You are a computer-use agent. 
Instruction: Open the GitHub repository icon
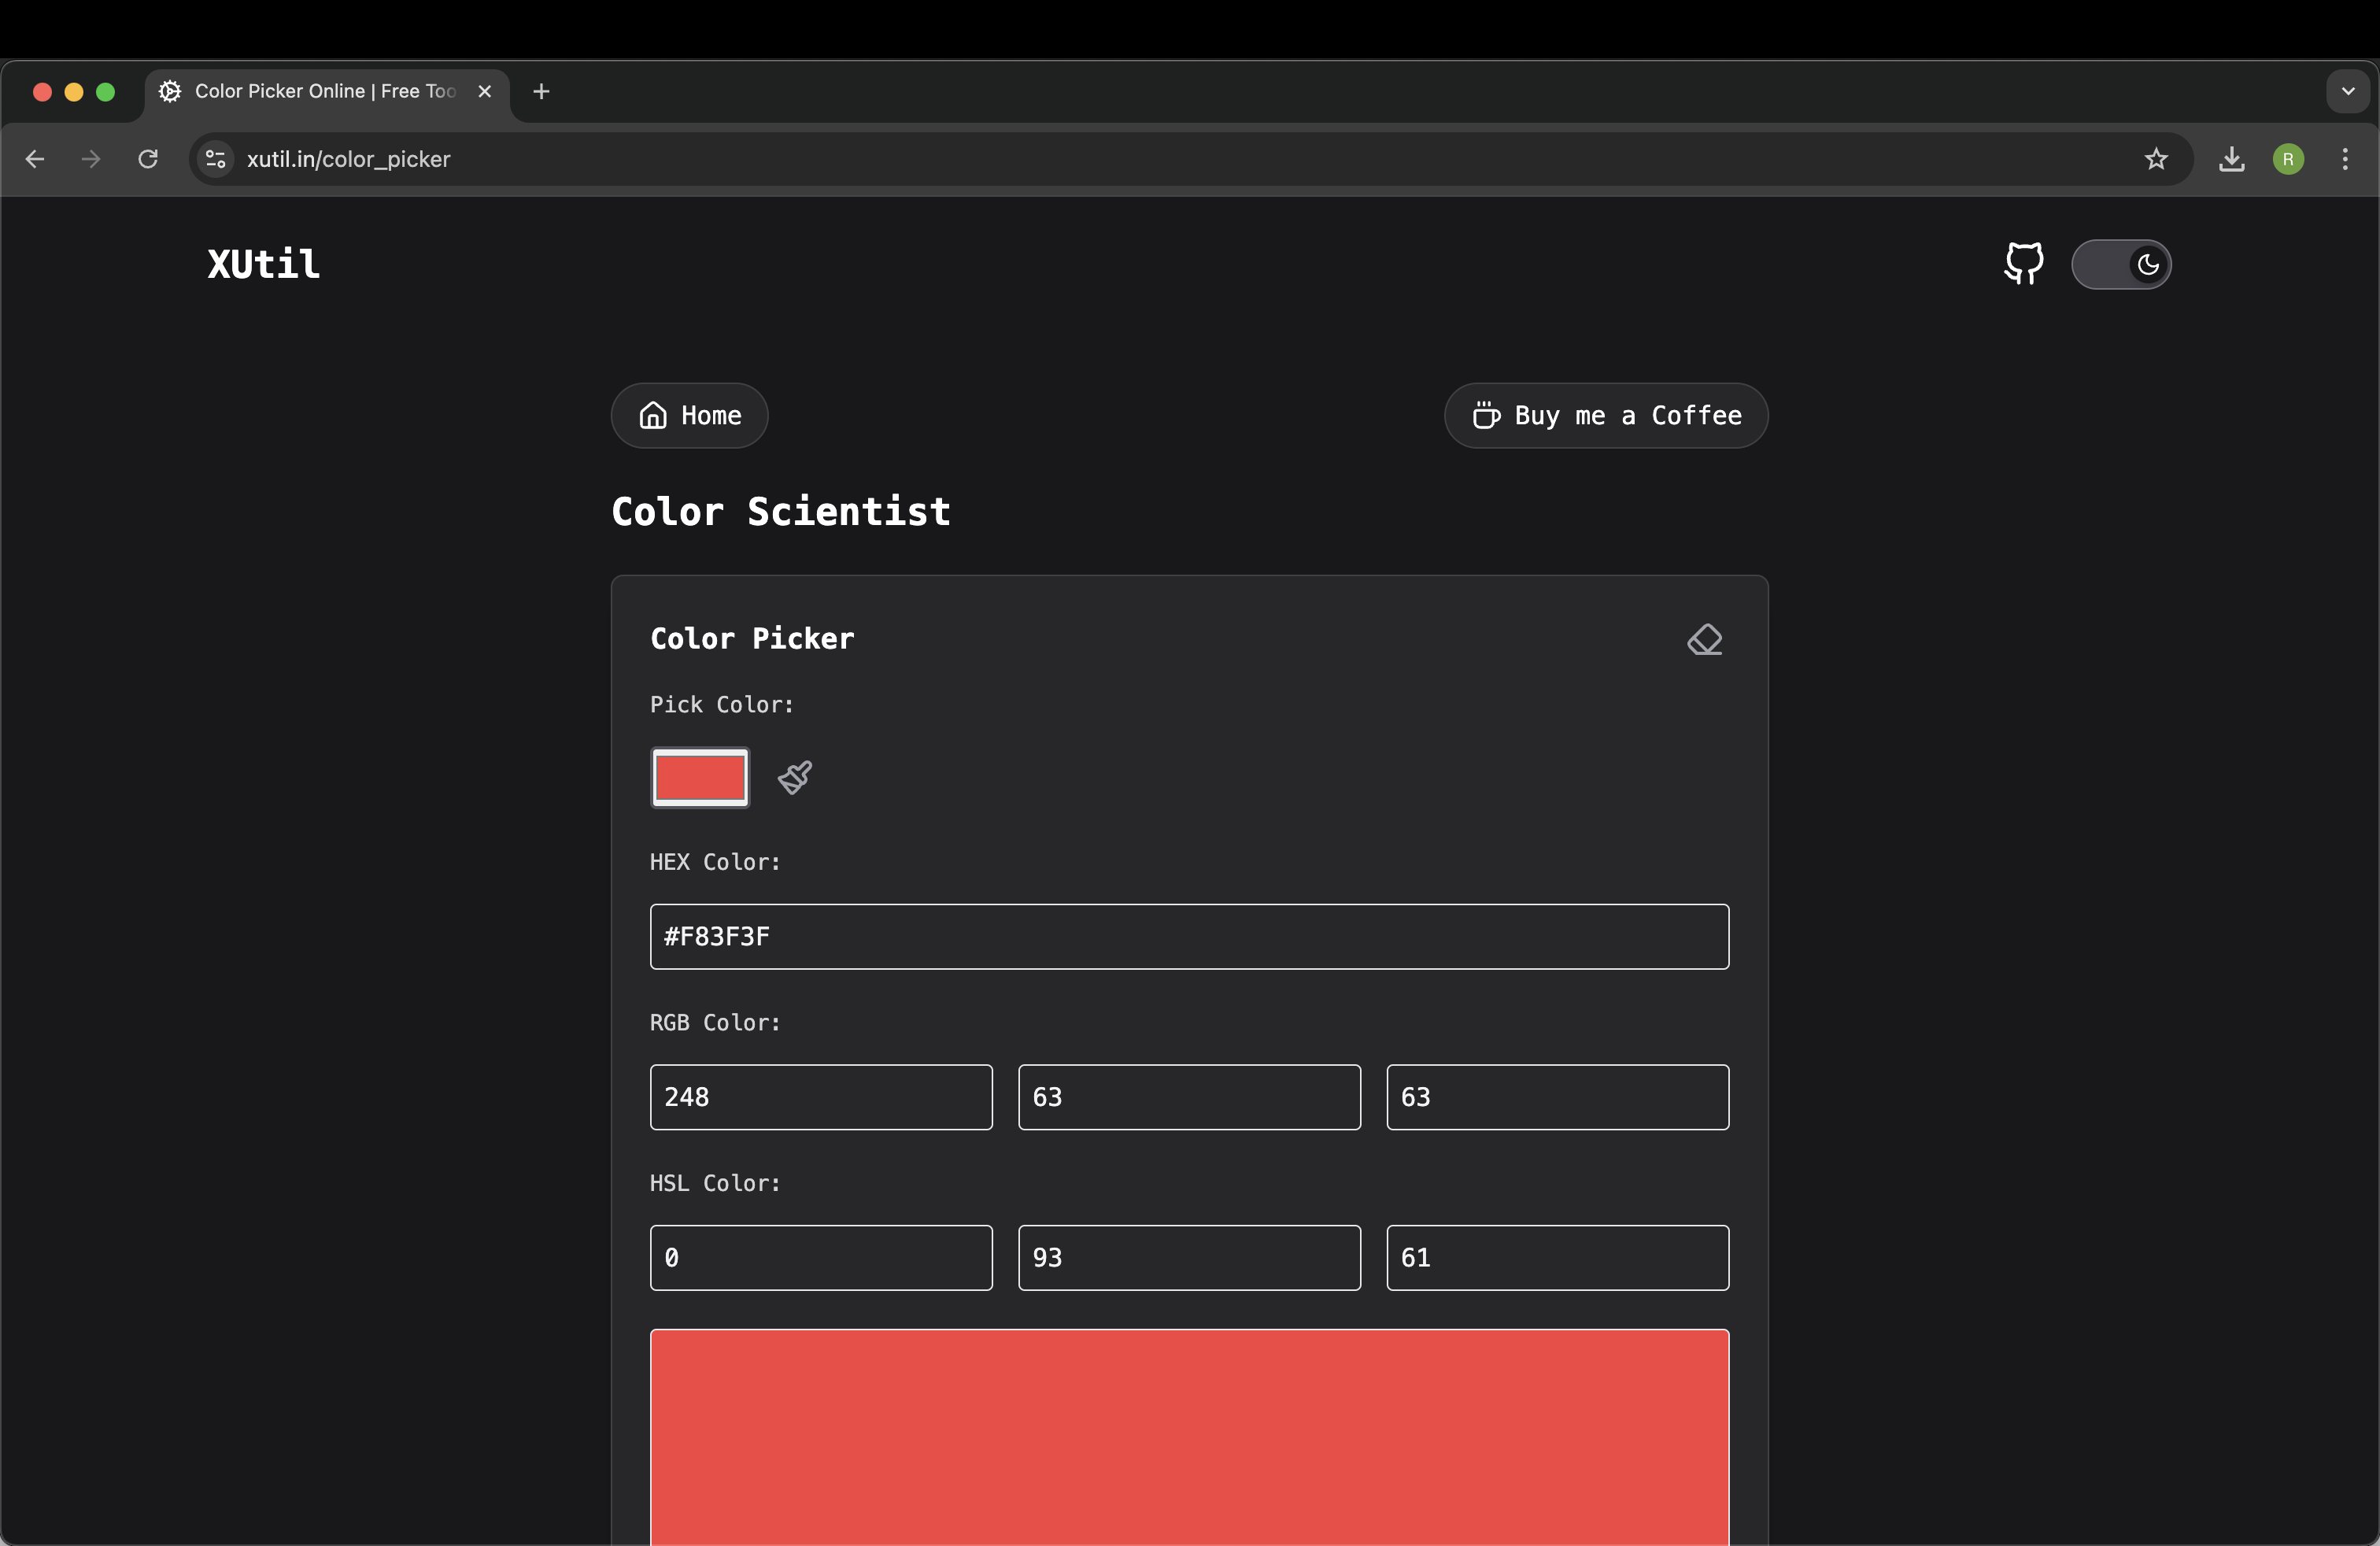click(2023, 264)
